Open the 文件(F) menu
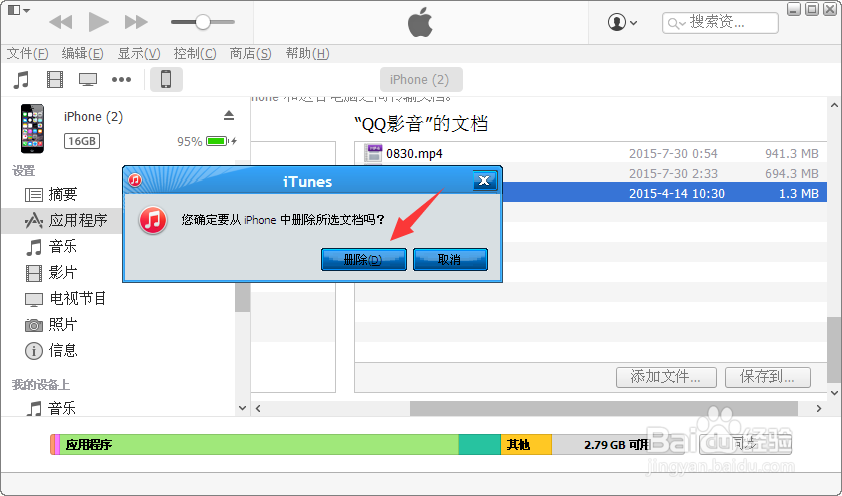 tap(27, 54)
